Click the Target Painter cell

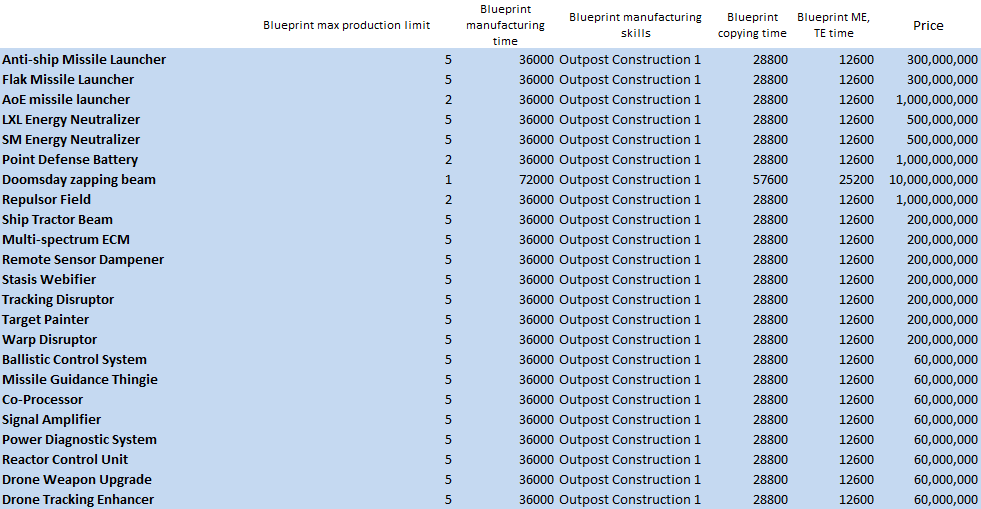(45, 320)
